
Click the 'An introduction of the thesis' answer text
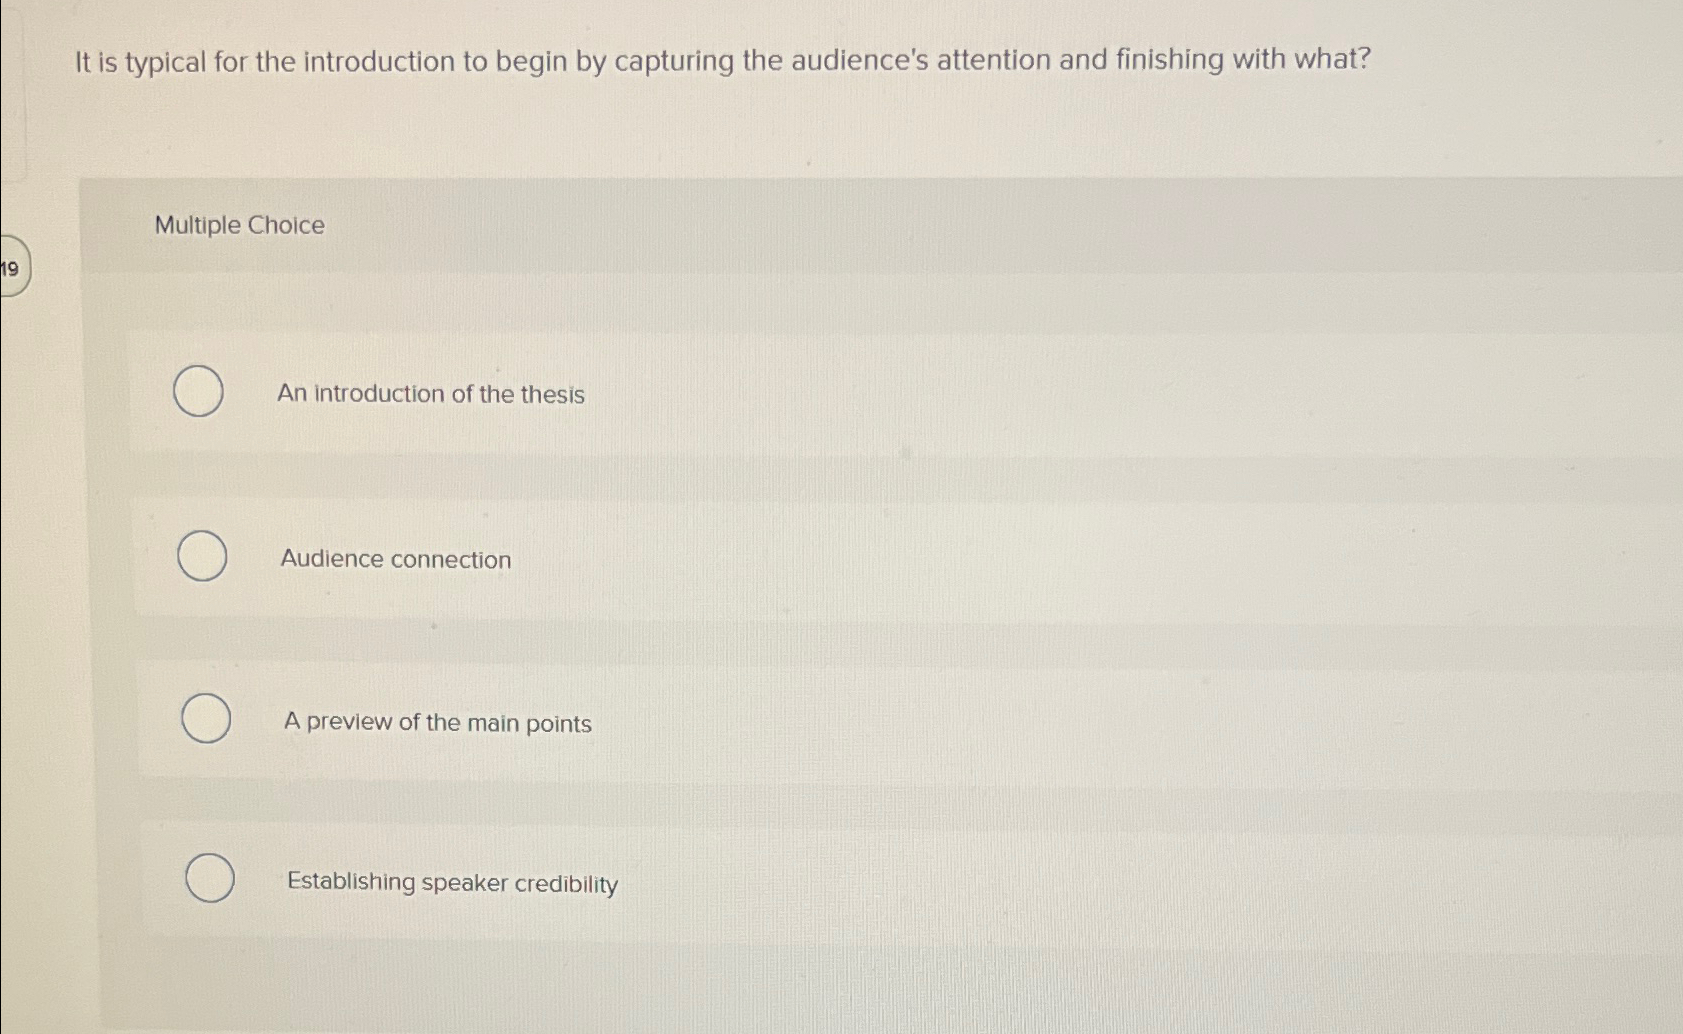point(432,394)
